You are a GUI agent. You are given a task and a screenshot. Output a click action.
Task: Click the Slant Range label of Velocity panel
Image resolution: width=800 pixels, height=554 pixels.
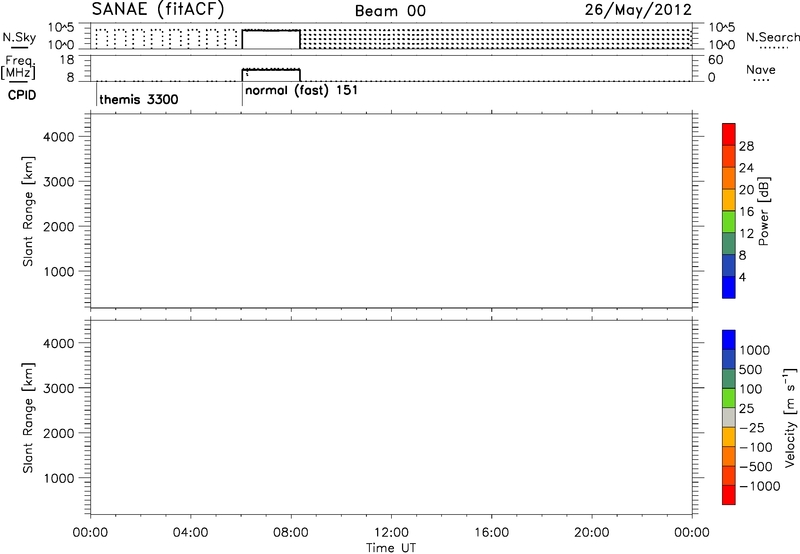click(28, 418)
